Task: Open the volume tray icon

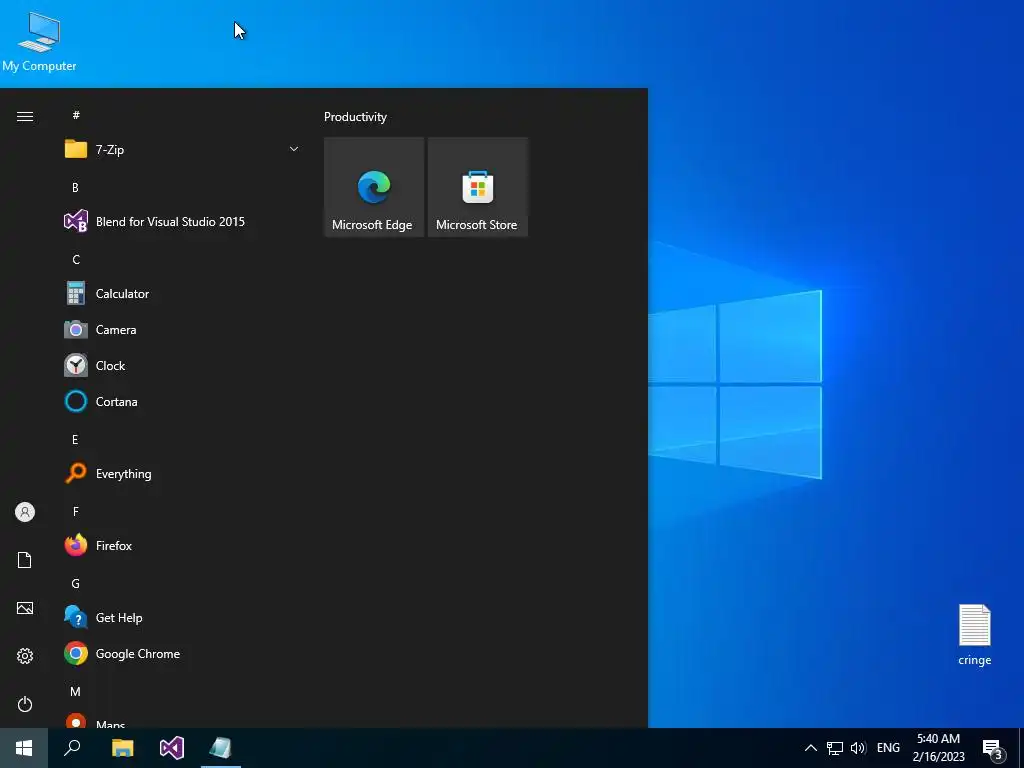Action: pos(858,748)
